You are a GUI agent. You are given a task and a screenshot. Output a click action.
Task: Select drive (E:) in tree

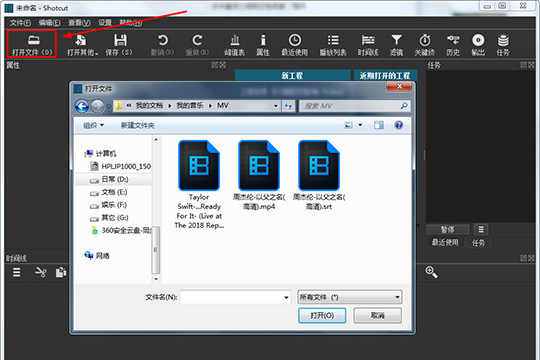[x=108, y=192]
